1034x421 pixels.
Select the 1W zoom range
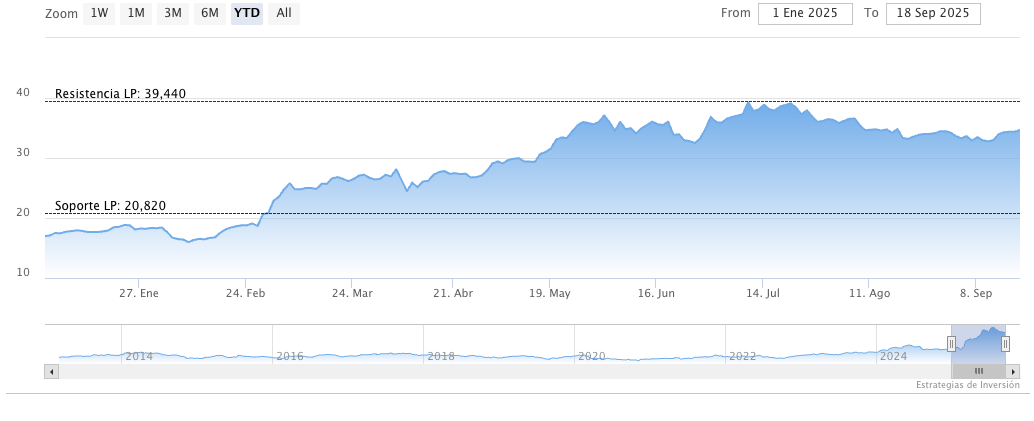click(100, 14)
